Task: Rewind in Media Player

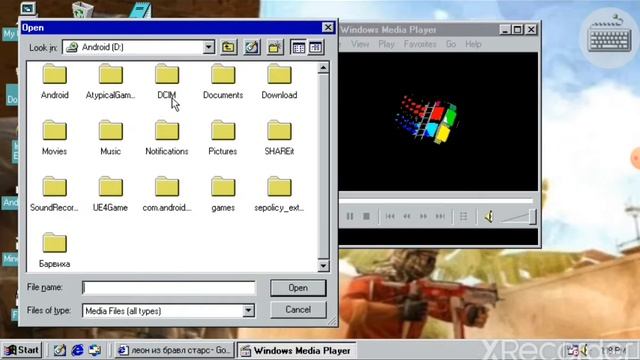Action: (x=407, y=216)
